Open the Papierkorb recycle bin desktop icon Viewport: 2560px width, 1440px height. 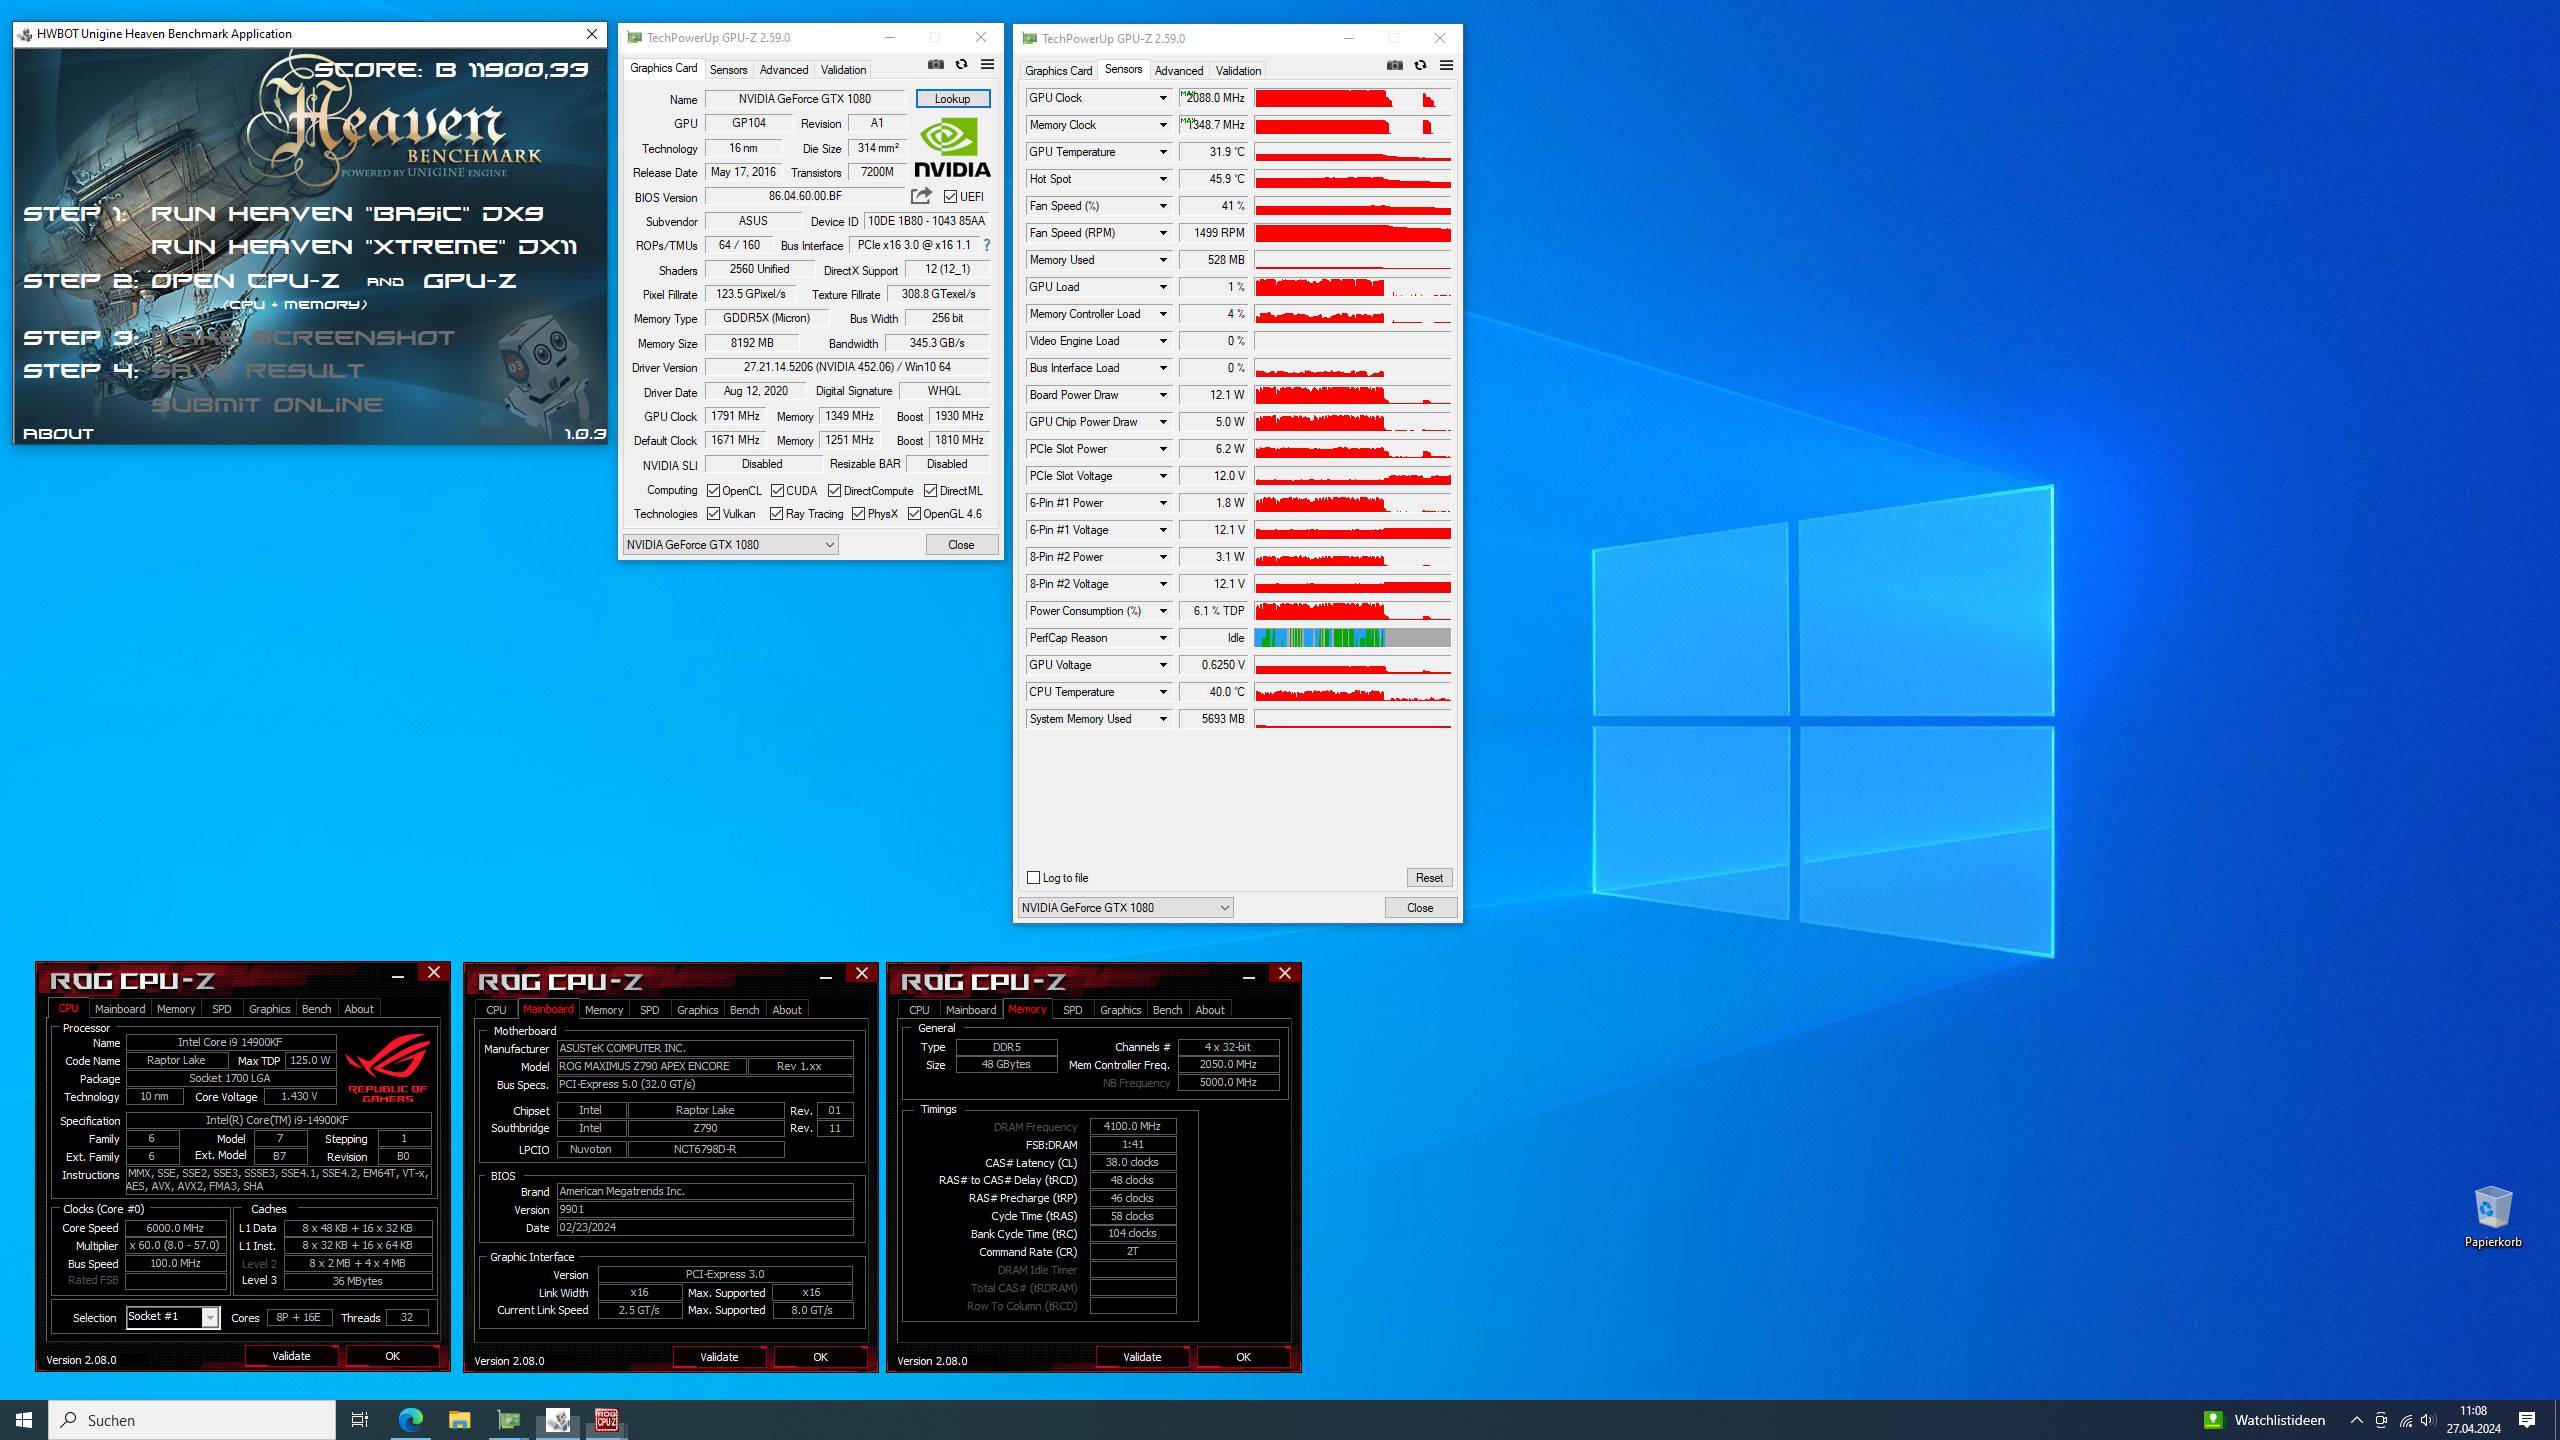click(2493, 1216)
